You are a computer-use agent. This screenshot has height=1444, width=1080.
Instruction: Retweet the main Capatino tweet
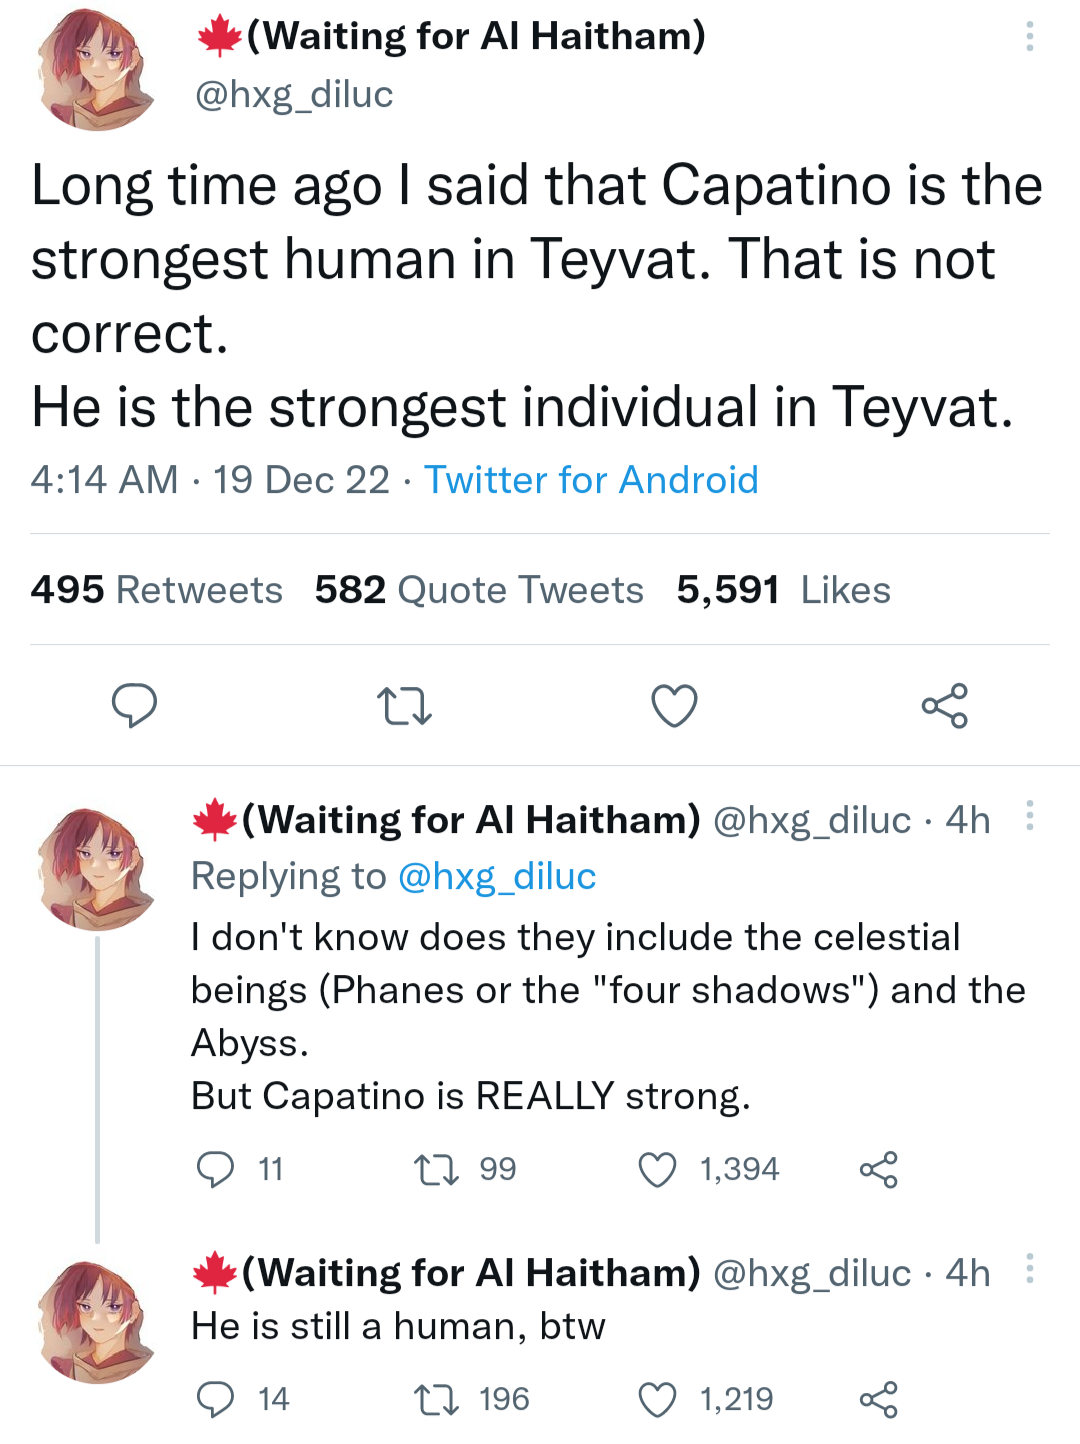pyautogui.click(x=405, y=705)
